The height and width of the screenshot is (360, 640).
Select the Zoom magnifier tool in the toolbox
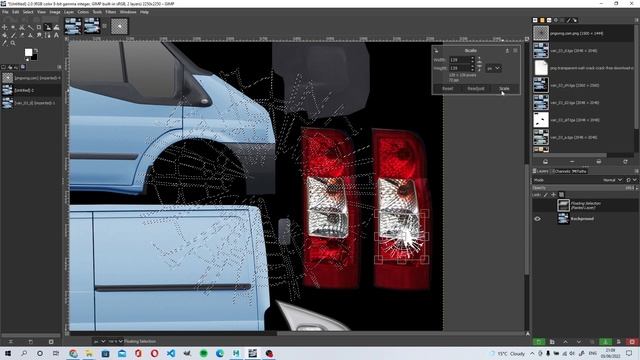[13, 43]
